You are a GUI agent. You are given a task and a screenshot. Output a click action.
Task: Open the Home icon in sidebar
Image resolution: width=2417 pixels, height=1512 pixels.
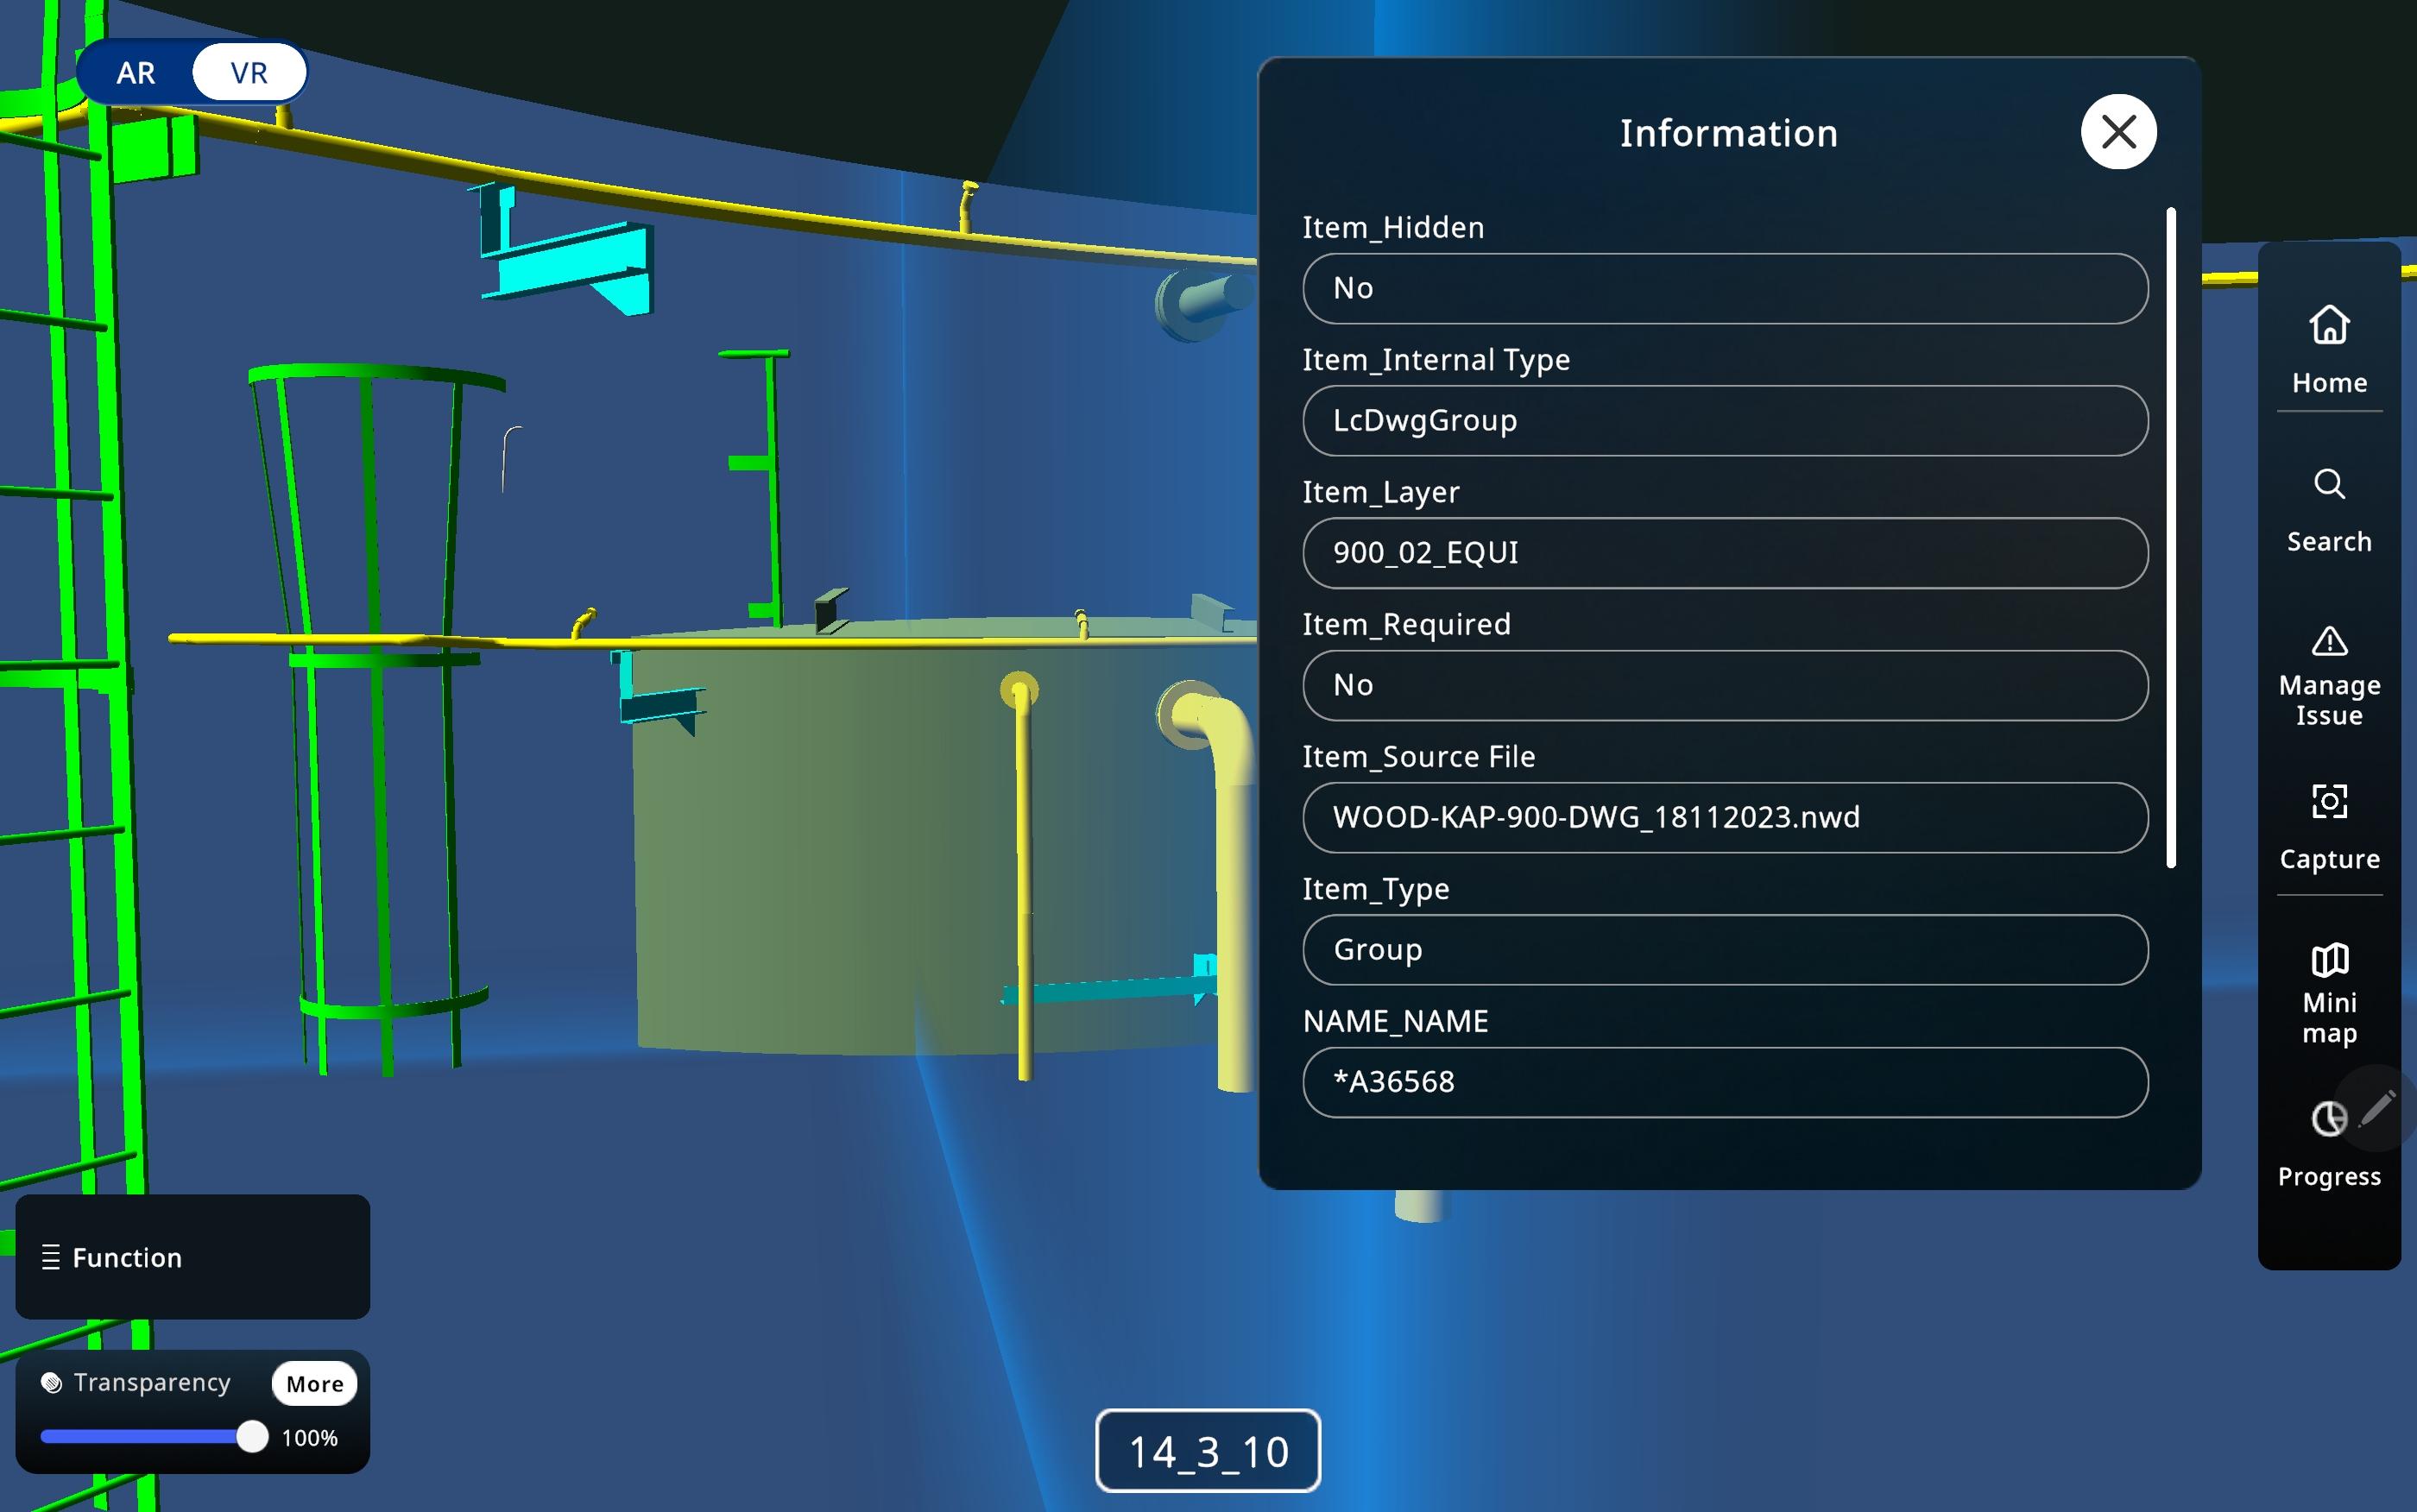2329,325
